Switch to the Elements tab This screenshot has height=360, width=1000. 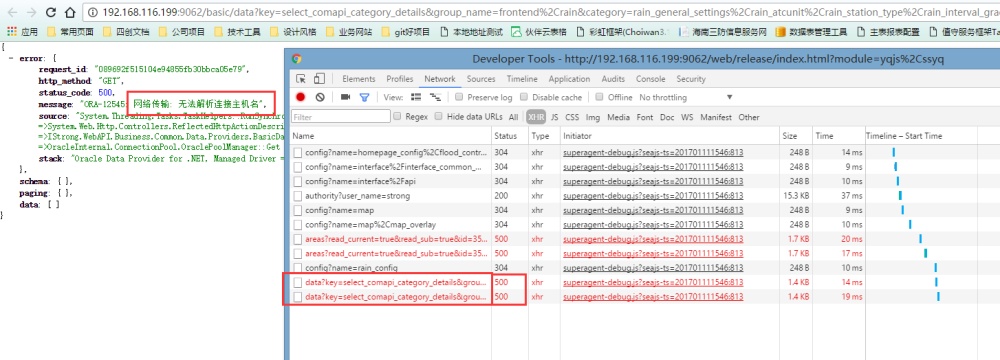(x=358, y=79)
